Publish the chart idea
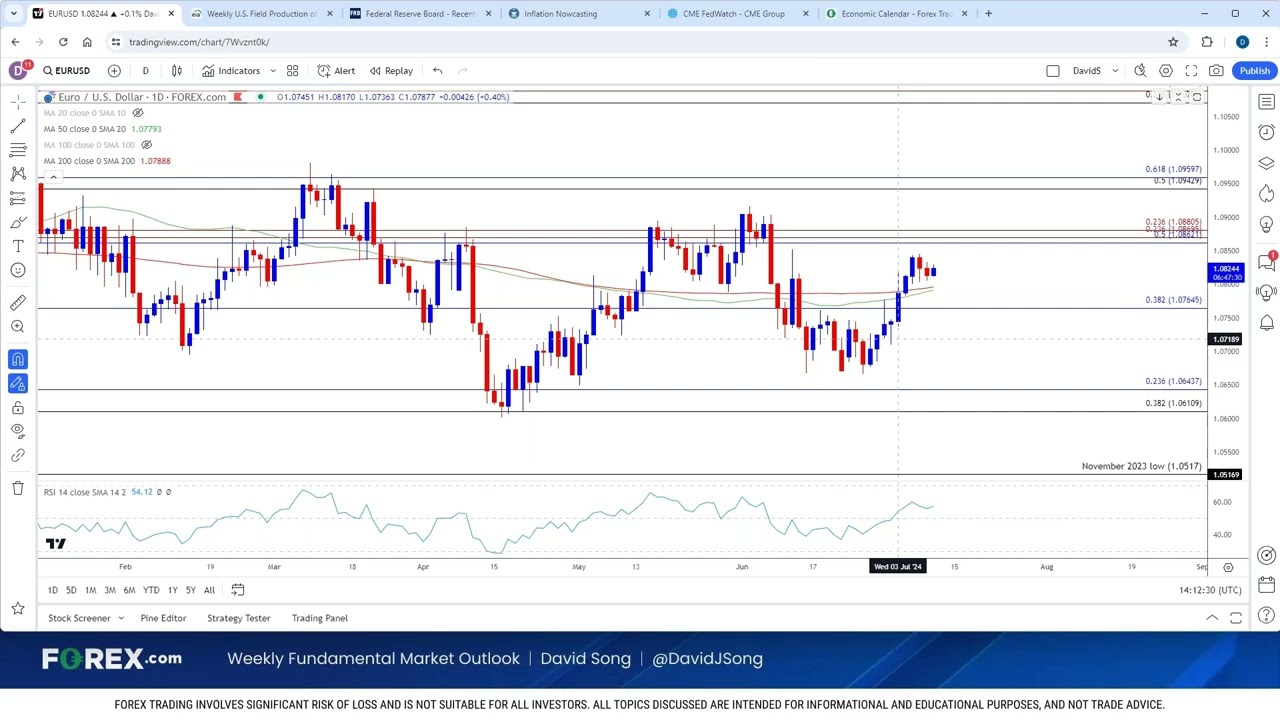This screenshot has width=1280, height=720. tap(1254, 71)
